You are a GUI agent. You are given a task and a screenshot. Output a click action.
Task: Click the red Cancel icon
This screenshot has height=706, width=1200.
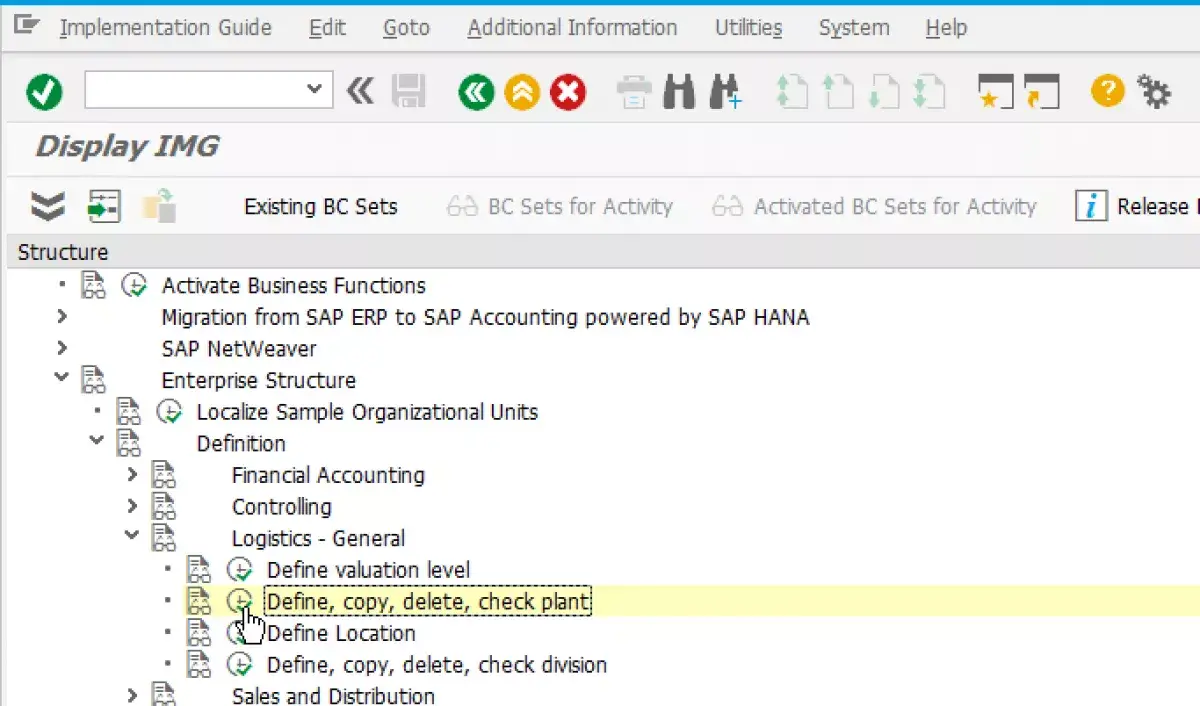click(x=568, y=93)
